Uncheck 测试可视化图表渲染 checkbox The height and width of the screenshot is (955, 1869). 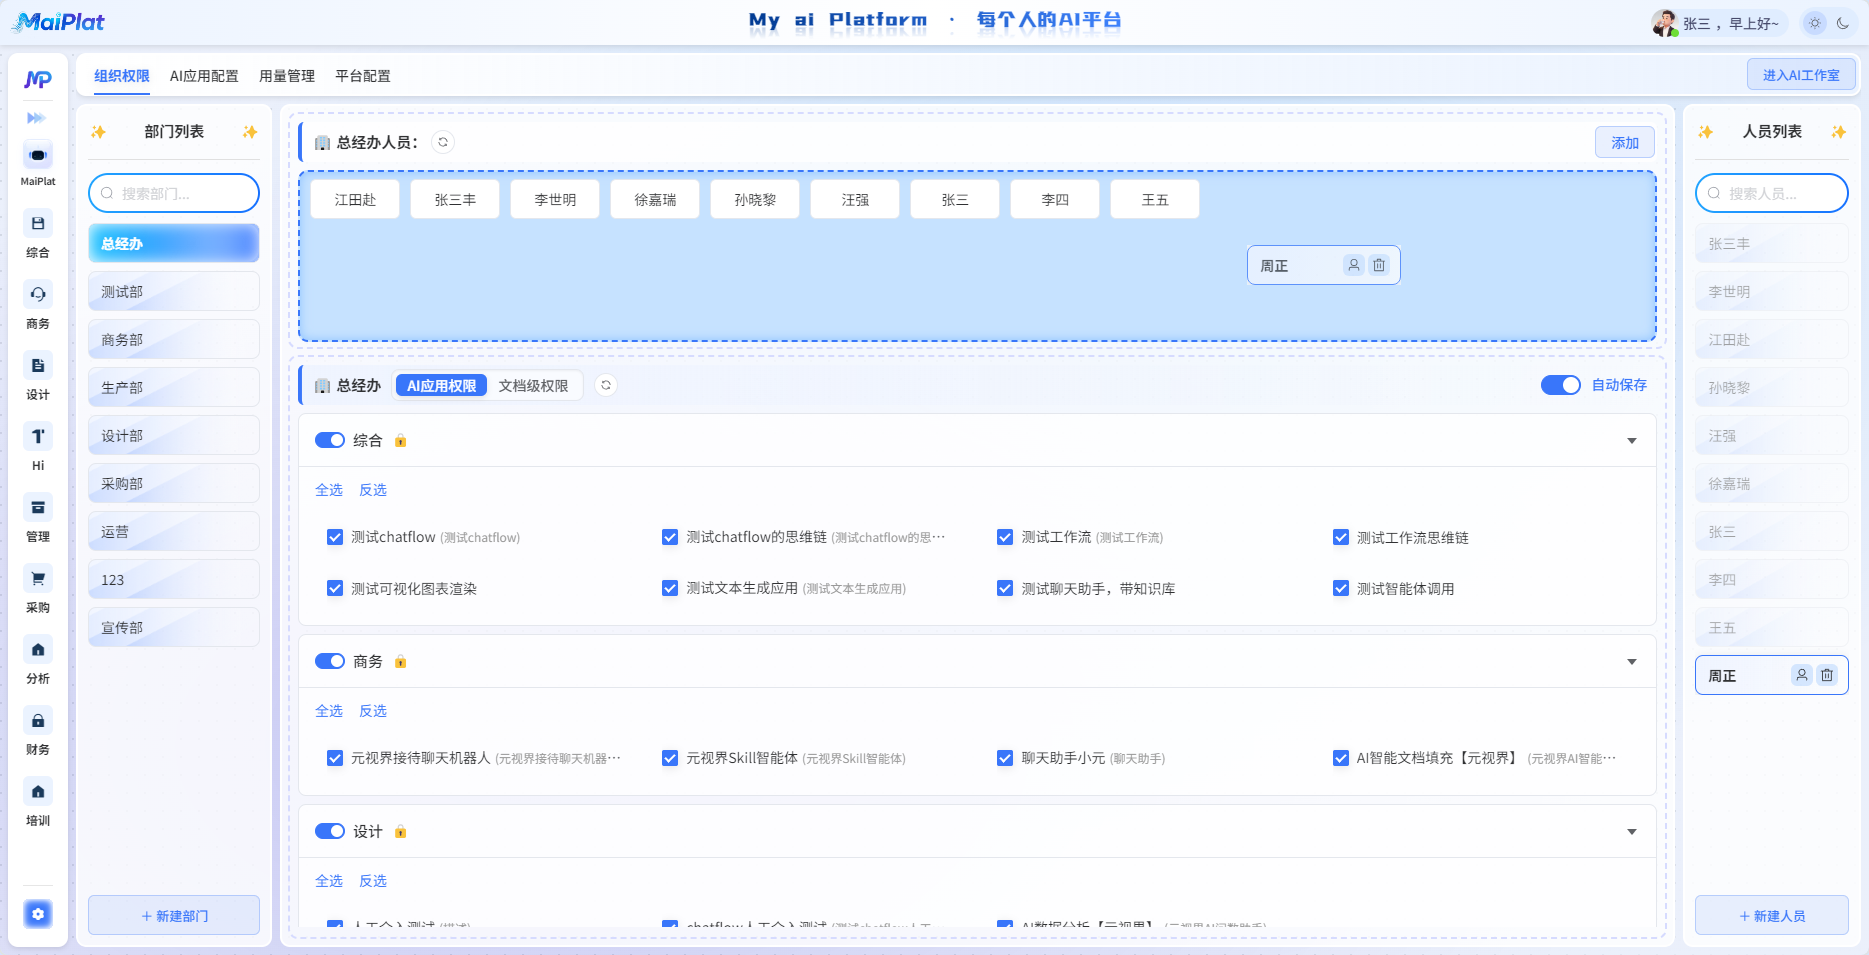(x=335, y=588)
